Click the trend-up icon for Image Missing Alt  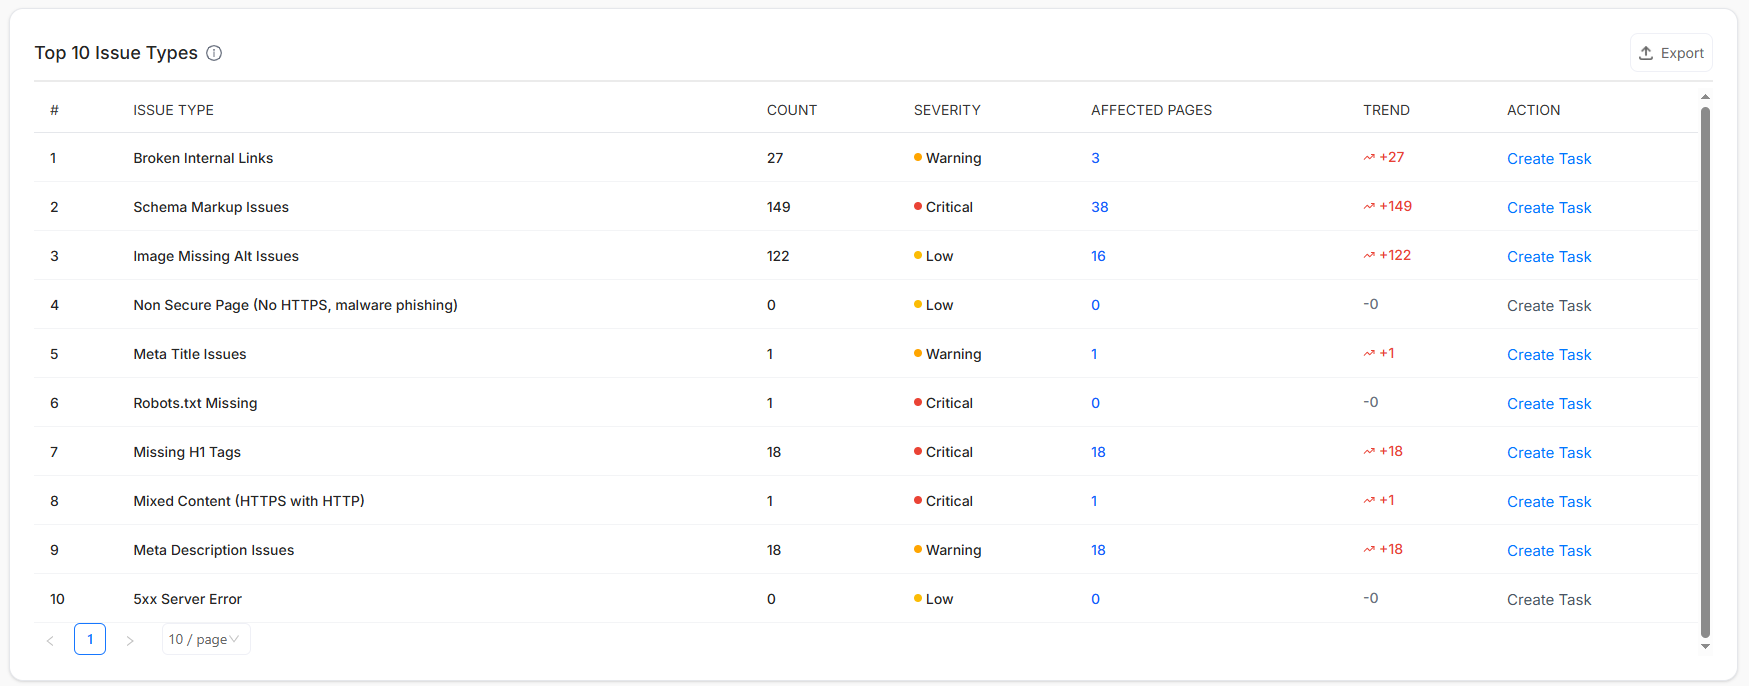[x=1369, y=255]
